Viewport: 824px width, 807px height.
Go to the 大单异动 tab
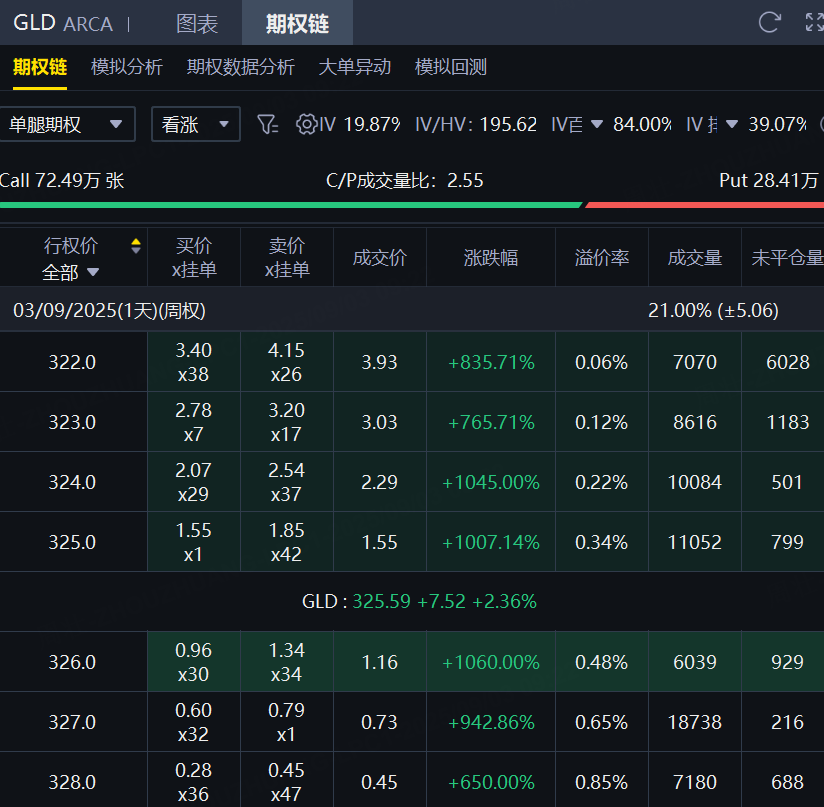(x=354, y=67)
